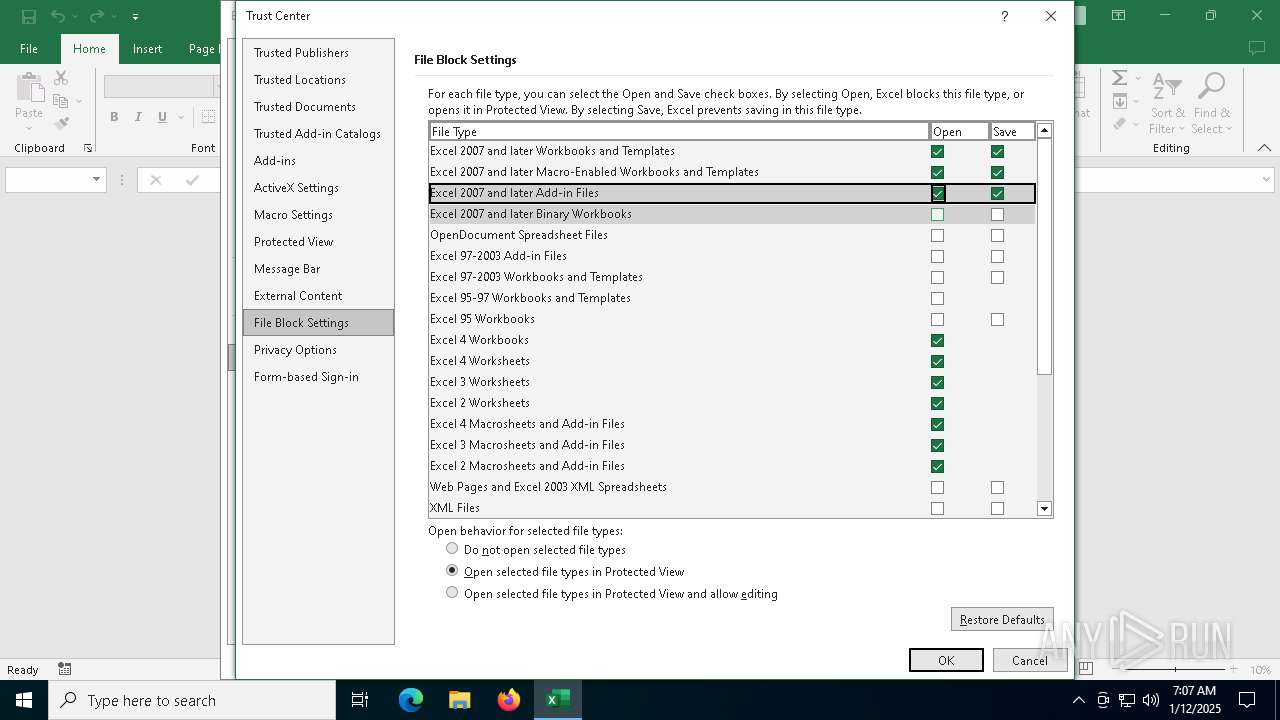Check Save for OpenDocument Spreadsheet Files

coord(997,236)
